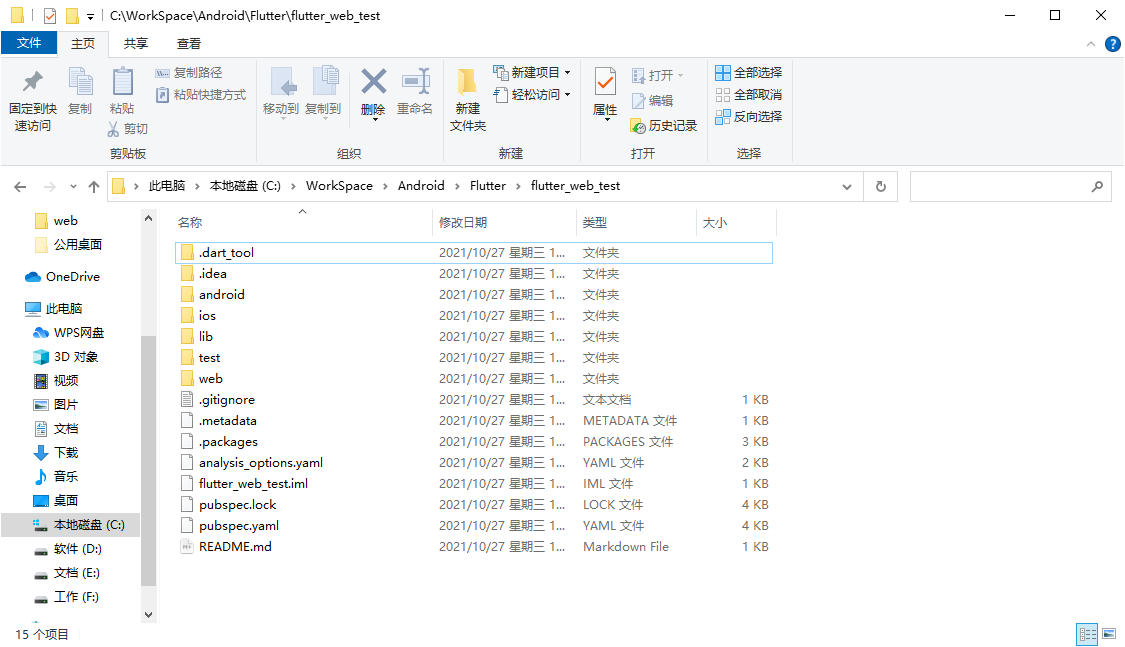The image size is (1125, 647).
Task: Navigate to Flutter via breadcrumb link
Action: tap(488, 186)
